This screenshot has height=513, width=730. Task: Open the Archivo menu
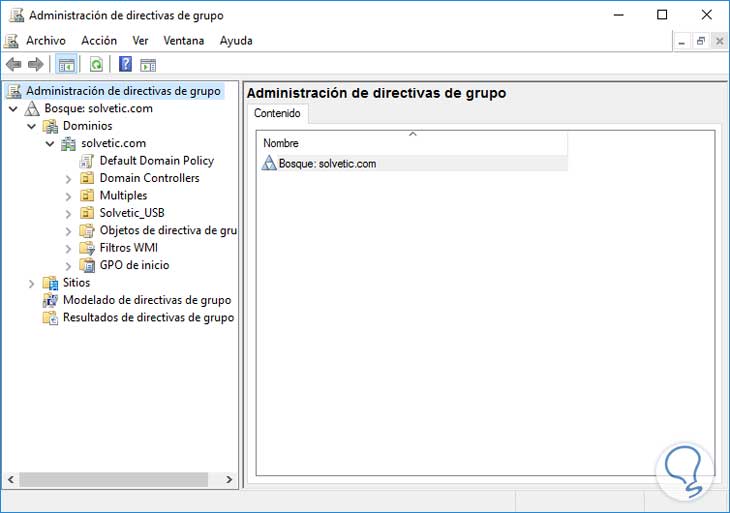click(46, 41)
